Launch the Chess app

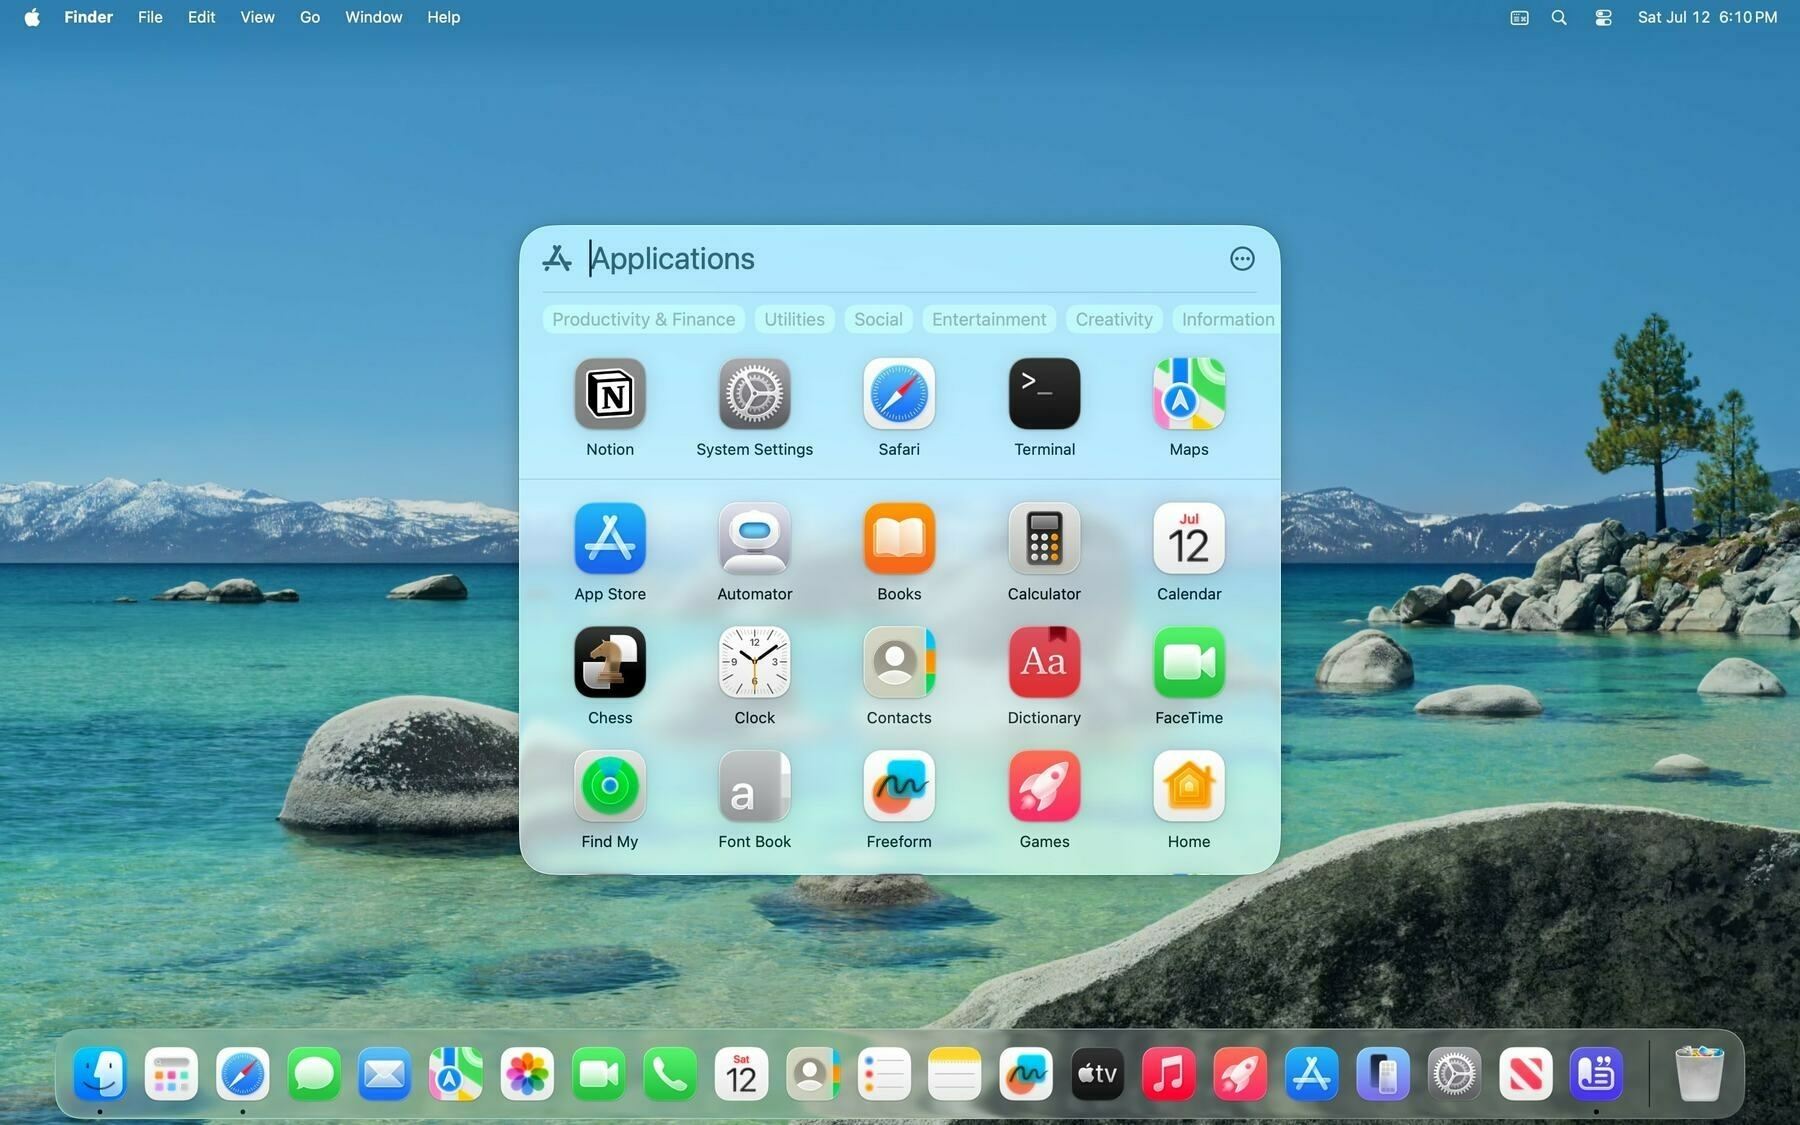610,662
